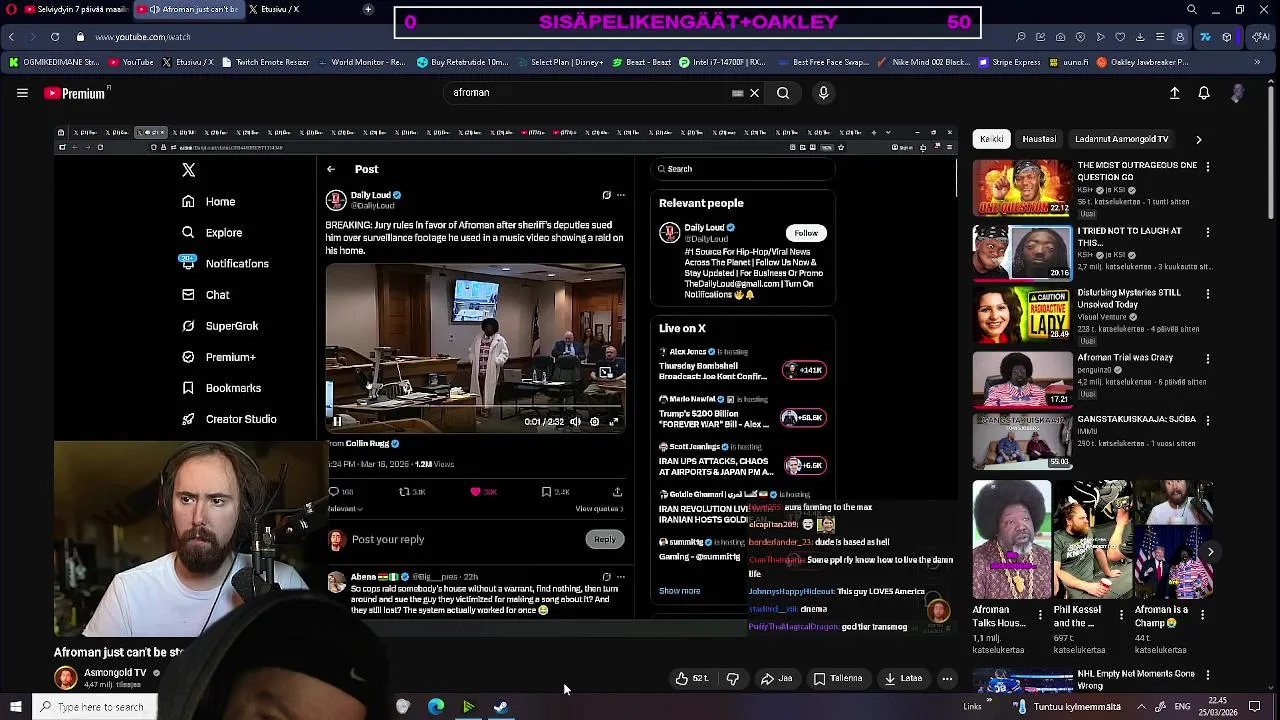1280x720 pixels.
Task: Save the video using Tallenna button
Action: pyautogui.click(x=838, y=678)
